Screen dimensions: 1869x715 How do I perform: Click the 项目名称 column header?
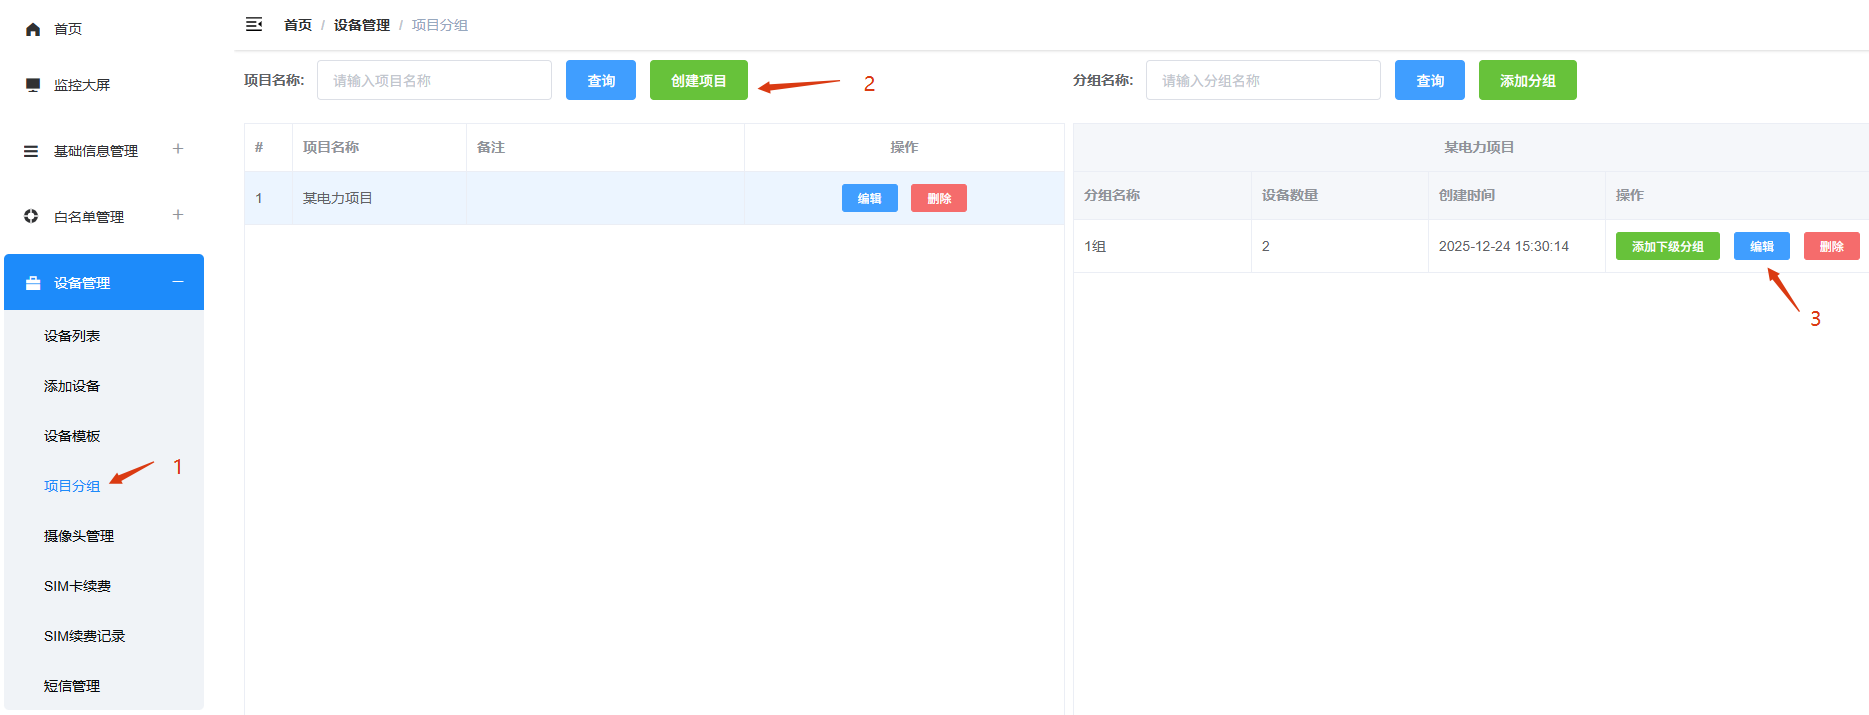(x=380, y=147)
